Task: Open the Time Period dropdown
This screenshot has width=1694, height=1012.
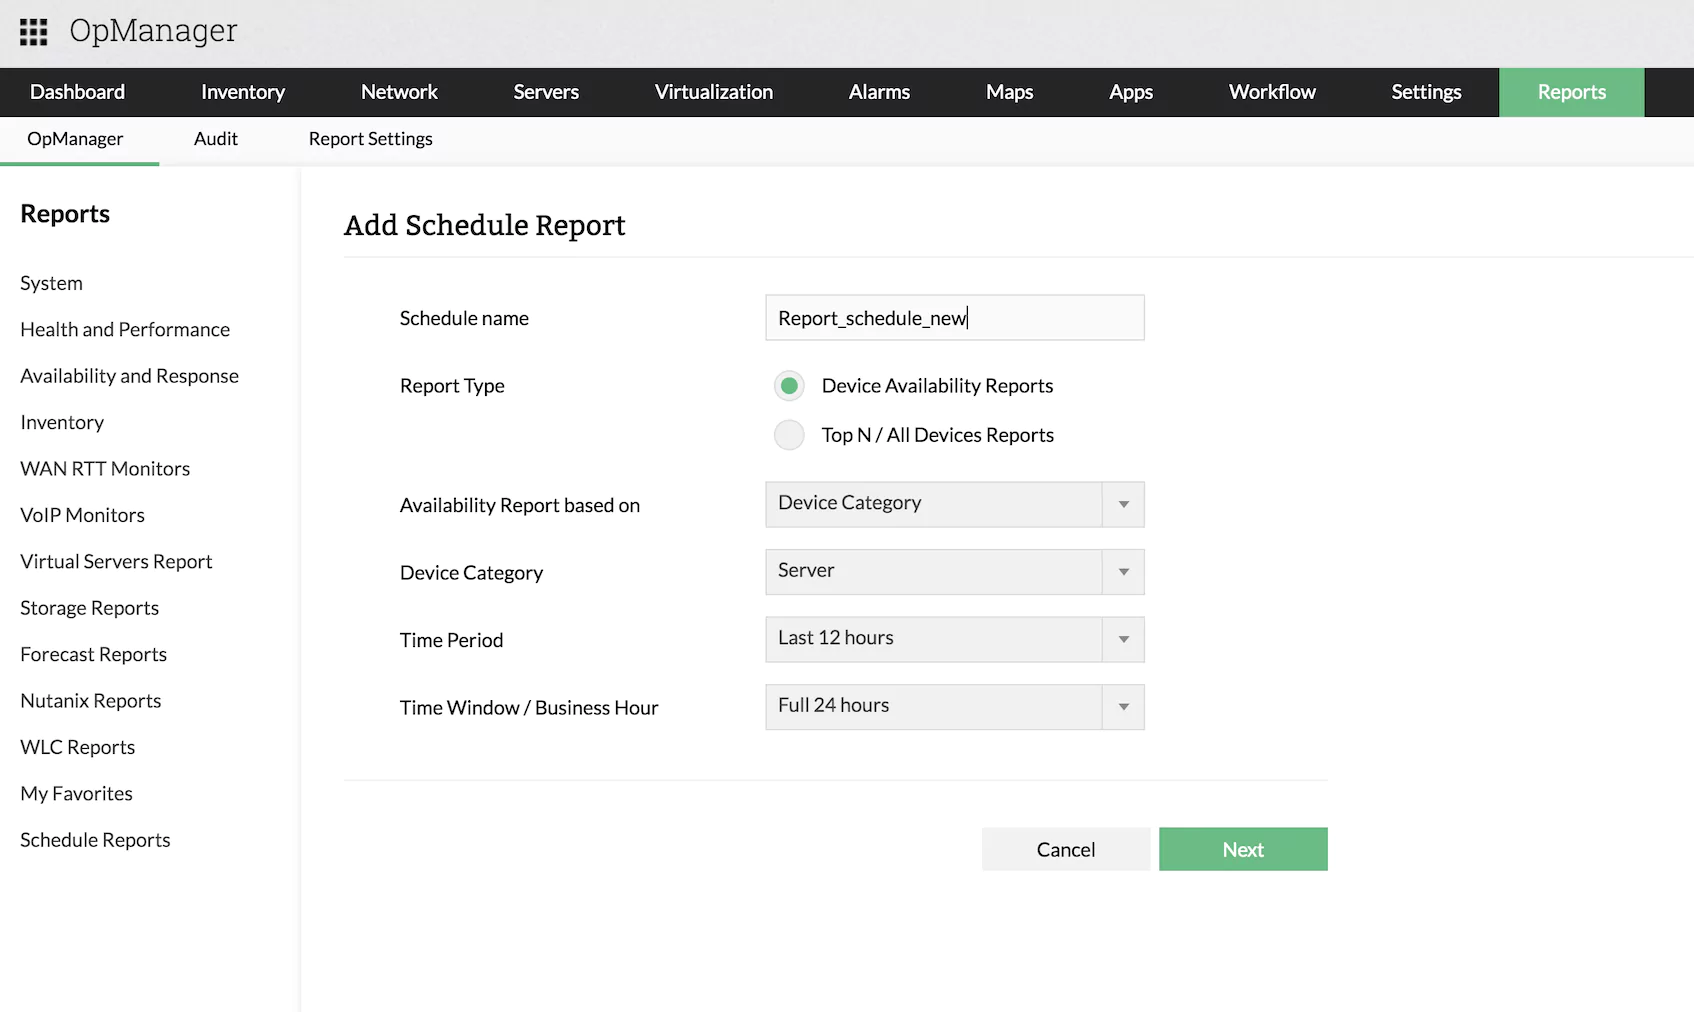Action: click(x=954, y=639)
